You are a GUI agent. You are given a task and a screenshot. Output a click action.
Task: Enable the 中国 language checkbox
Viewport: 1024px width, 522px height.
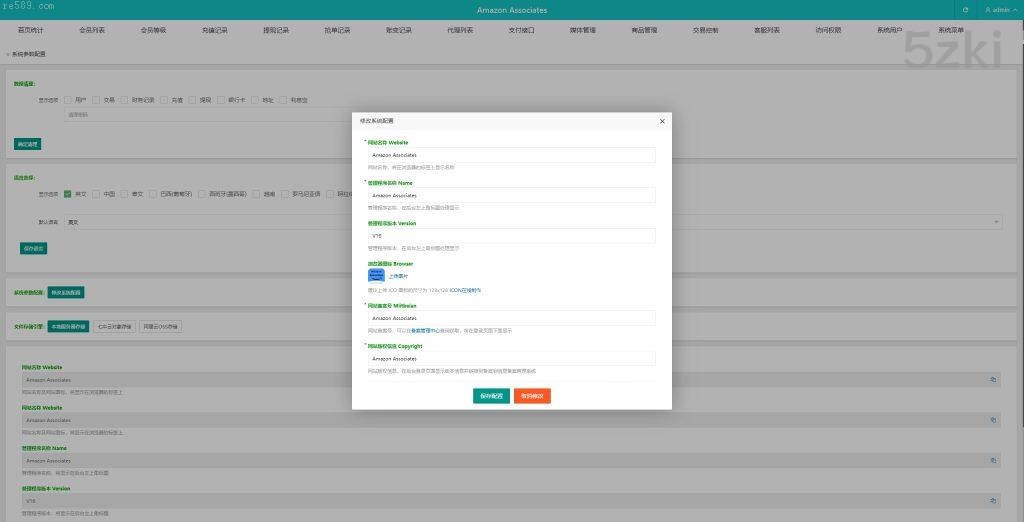pos(96,194)
